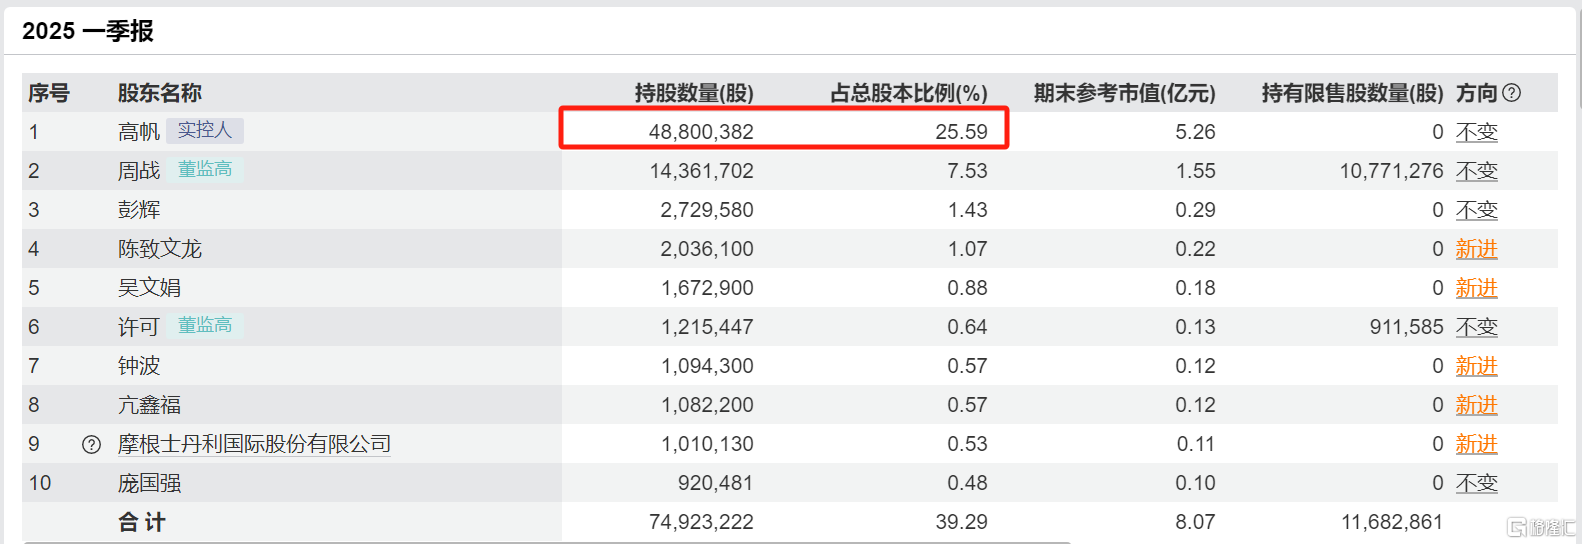Select shareholder name 庞国强
The image size is (1582, 544).
click(x=150, y=483)
